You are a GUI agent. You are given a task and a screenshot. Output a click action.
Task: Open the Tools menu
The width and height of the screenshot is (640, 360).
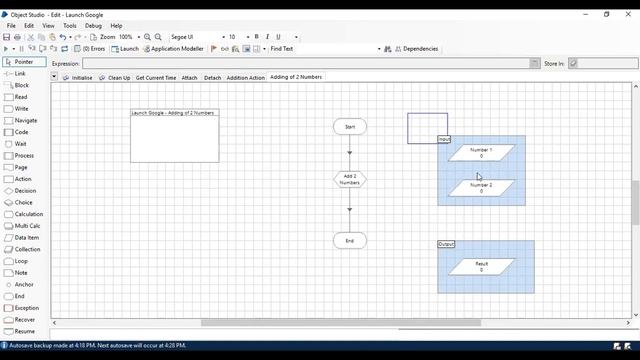coord(69,26)
